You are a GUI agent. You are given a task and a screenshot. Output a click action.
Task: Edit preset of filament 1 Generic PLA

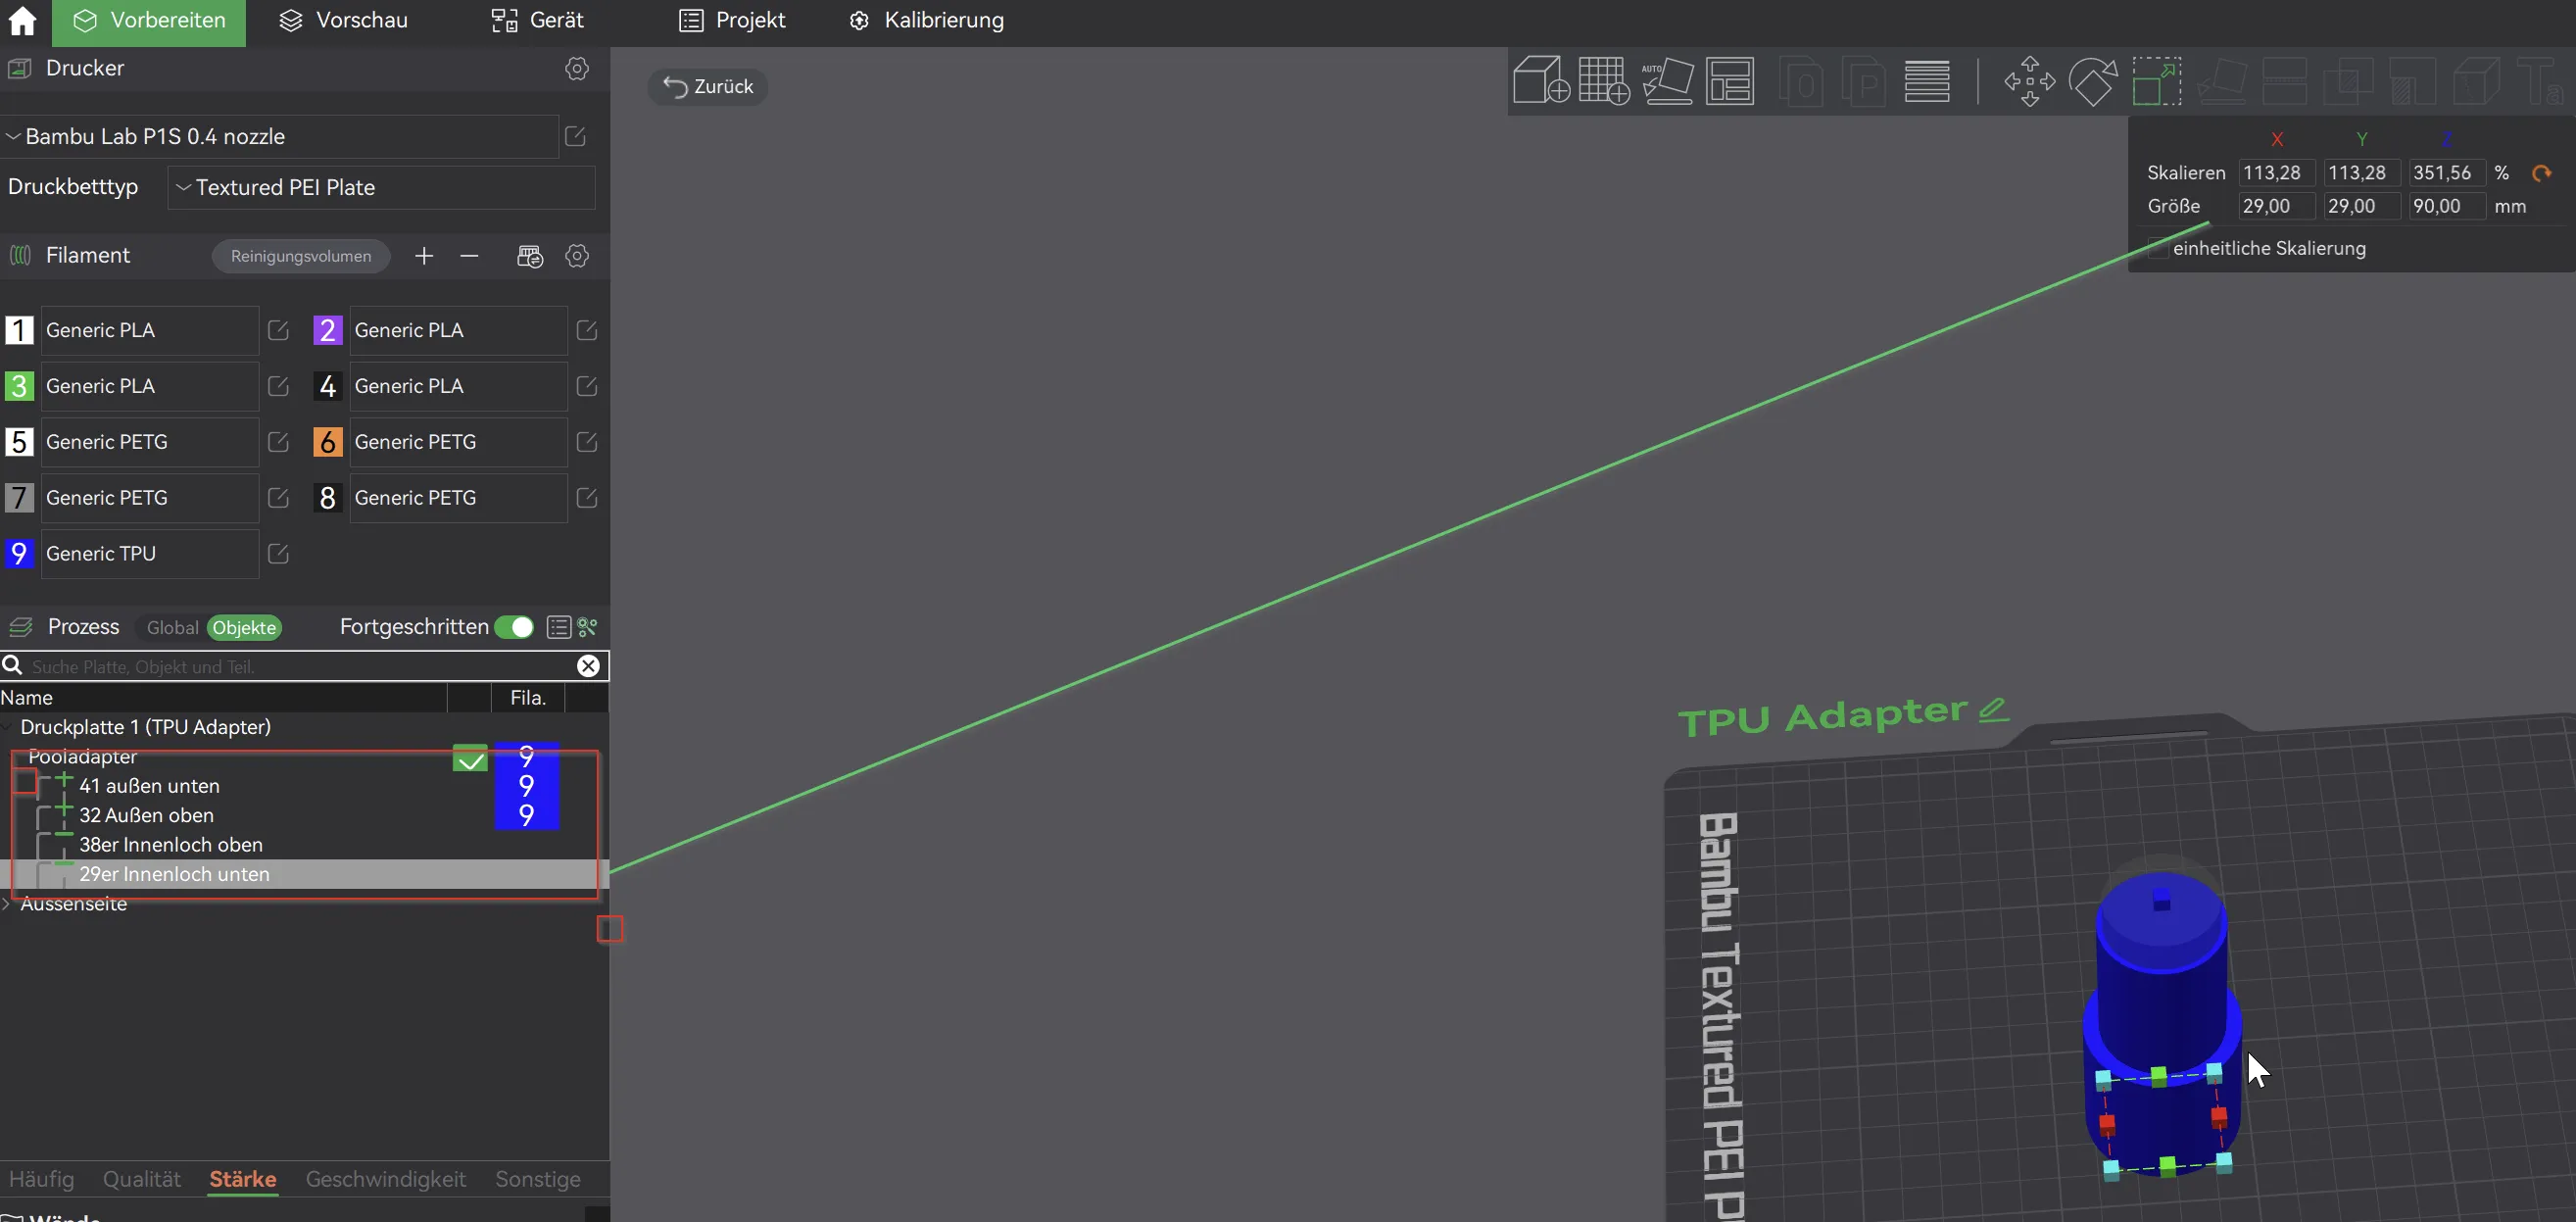pos(279,330)
